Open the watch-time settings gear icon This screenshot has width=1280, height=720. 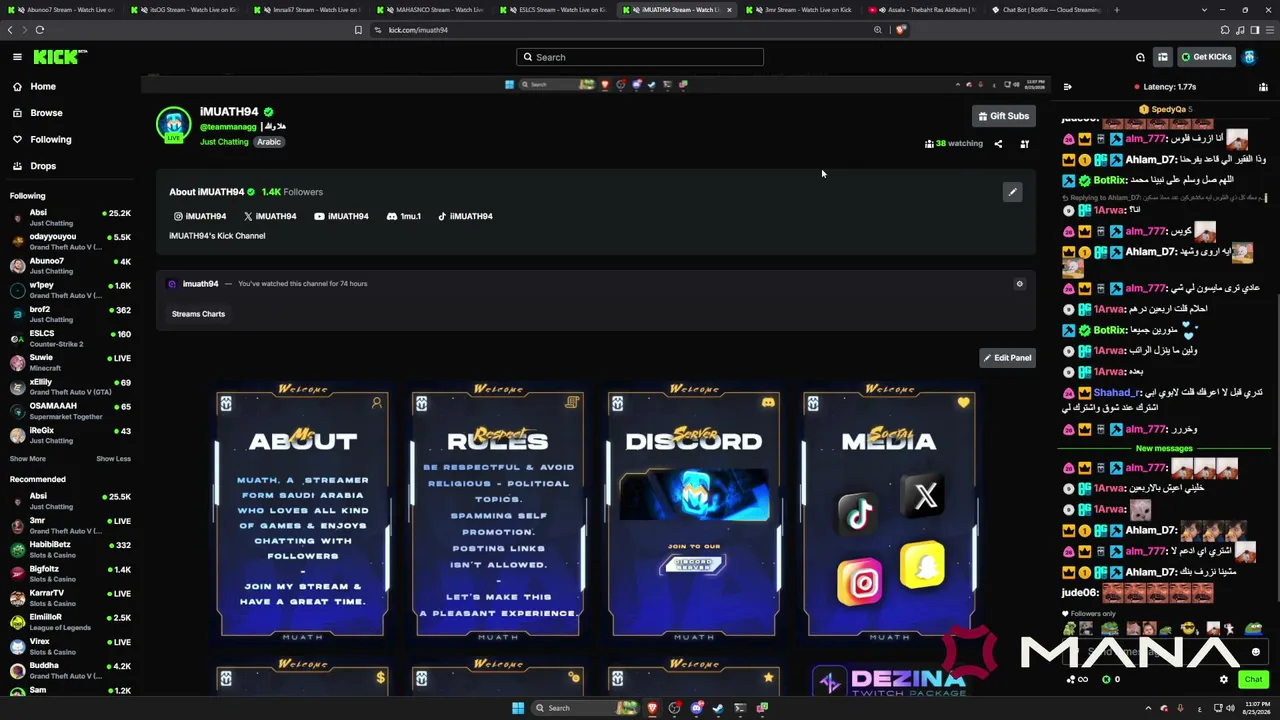click(x=1020, y=284)
